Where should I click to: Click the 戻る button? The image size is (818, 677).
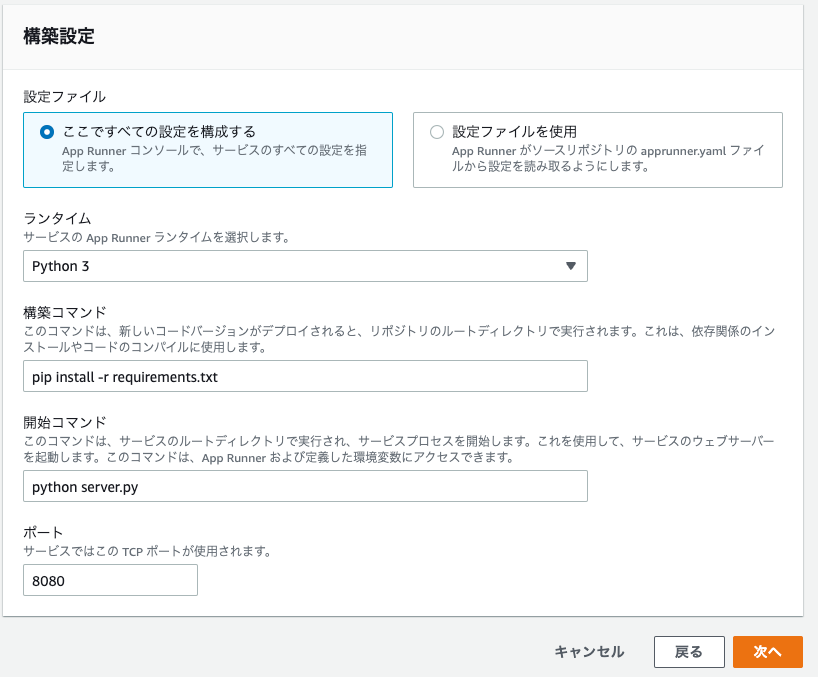689,651
